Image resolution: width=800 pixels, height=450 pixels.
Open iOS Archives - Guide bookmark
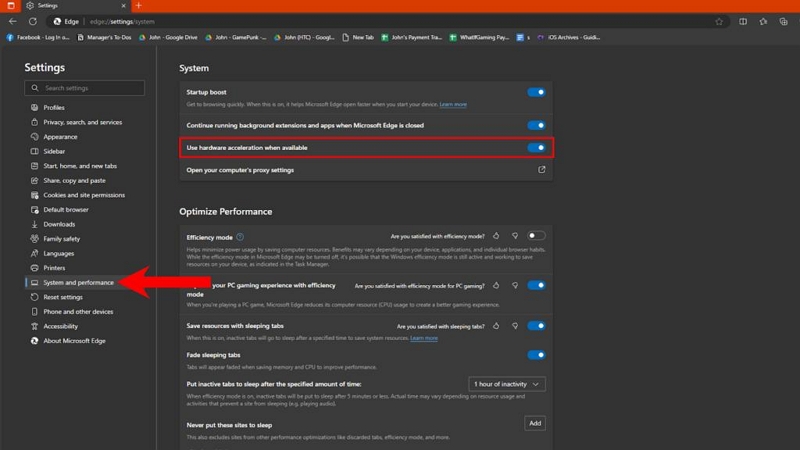(569, 37)
